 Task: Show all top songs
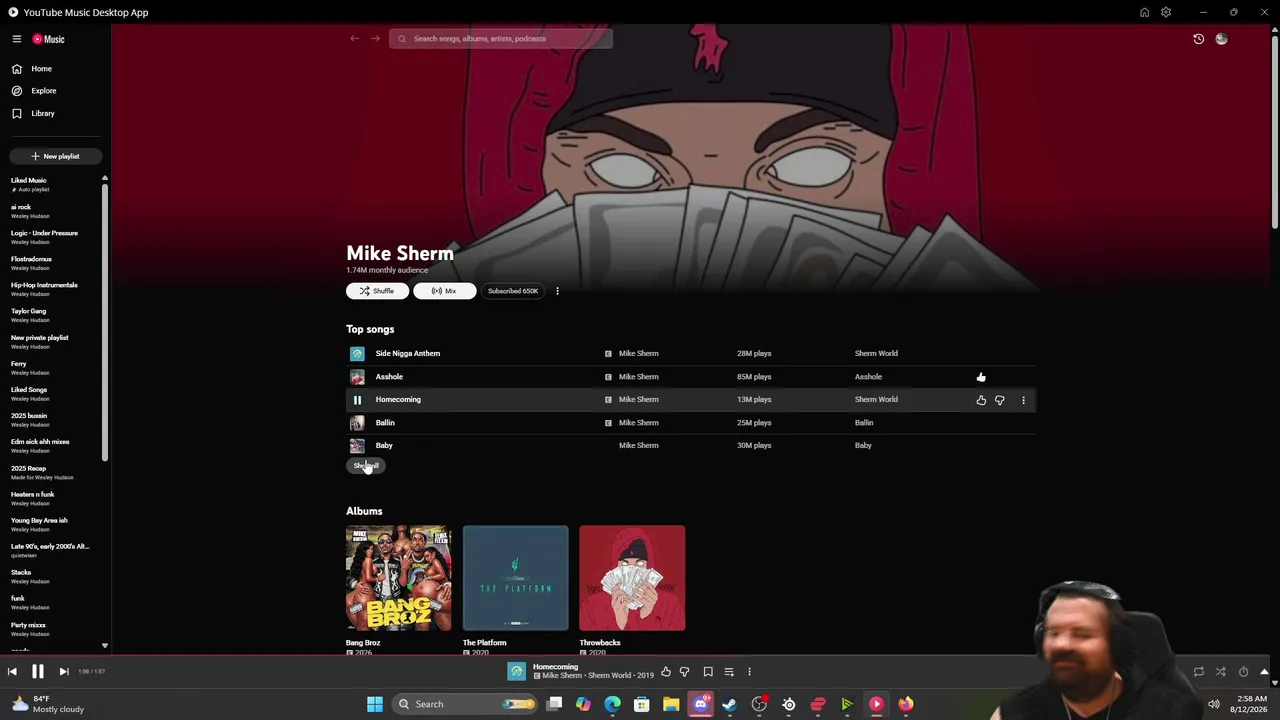[366, 466]
